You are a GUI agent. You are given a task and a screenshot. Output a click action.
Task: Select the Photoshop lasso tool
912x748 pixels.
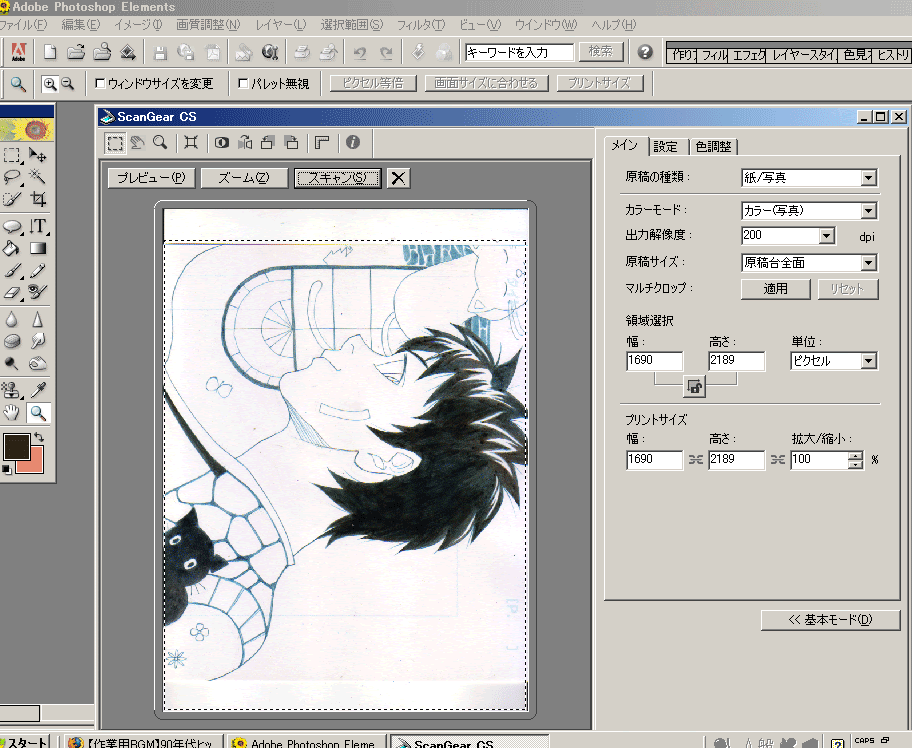pos(12,177)
